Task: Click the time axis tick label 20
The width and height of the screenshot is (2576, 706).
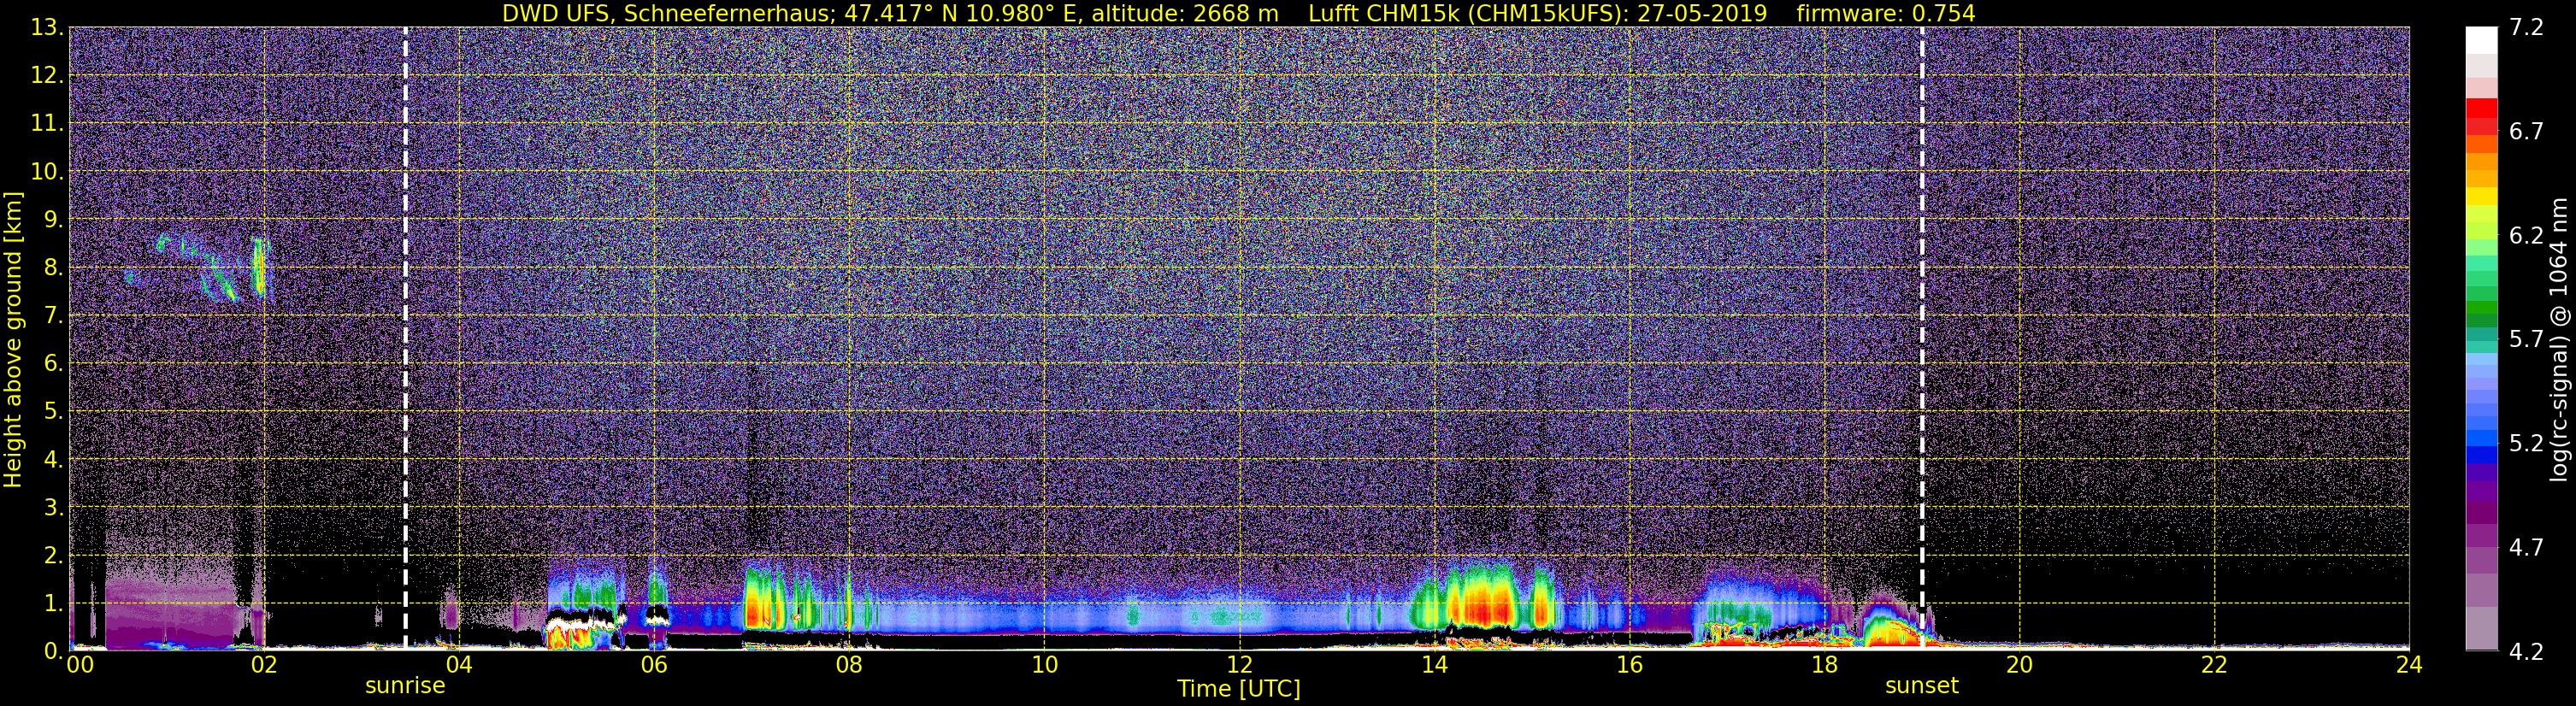Action: [2019, 666]
